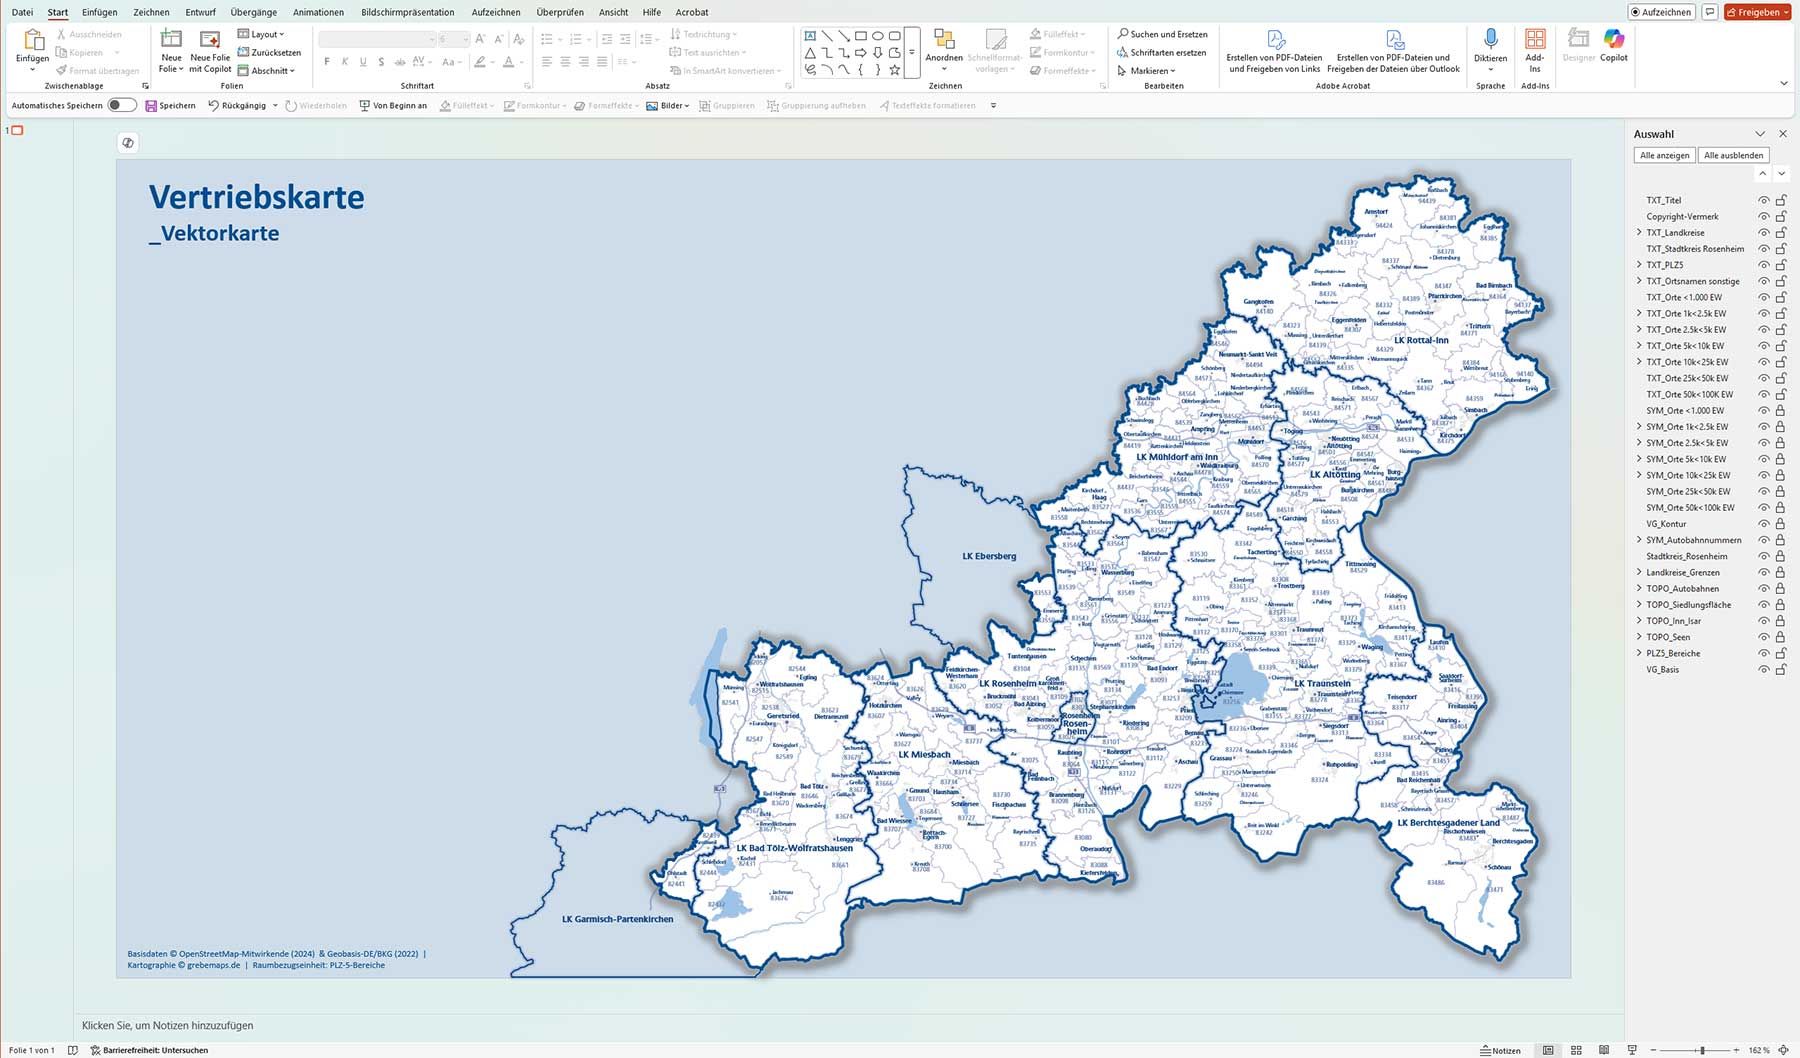The width and height of the screenshot is (1800, 1058).
Task: Open Anordnen arrange tool
Action: coord(943,50)
